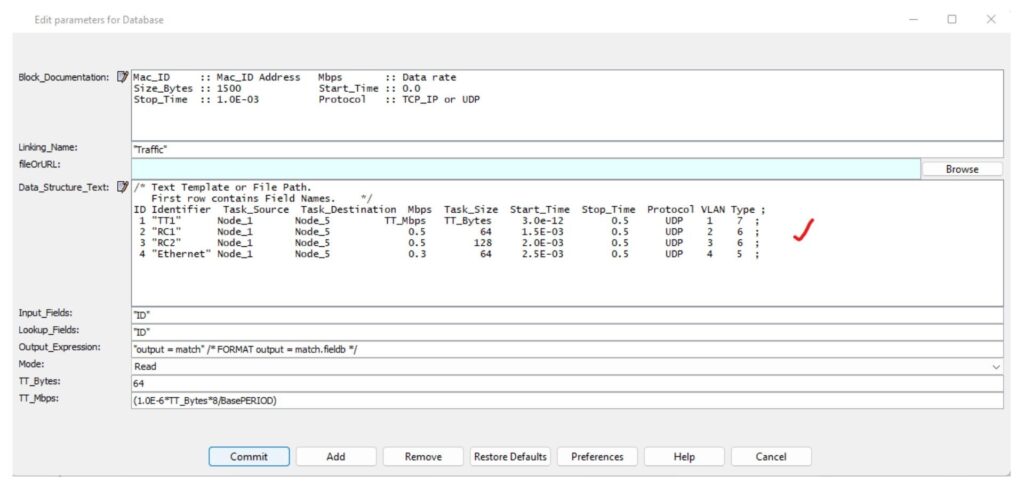Open the Preferences dialog

click(597, 456)
